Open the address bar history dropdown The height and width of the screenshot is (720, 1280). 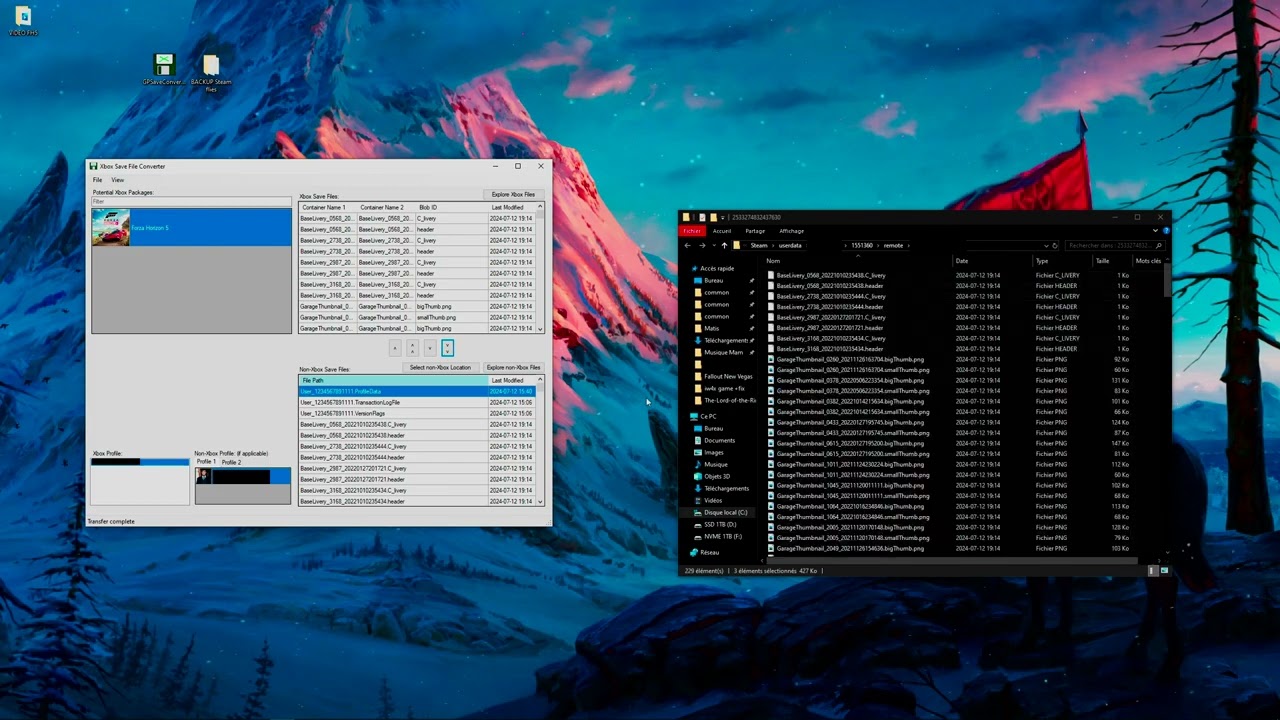click(1045, 245)
